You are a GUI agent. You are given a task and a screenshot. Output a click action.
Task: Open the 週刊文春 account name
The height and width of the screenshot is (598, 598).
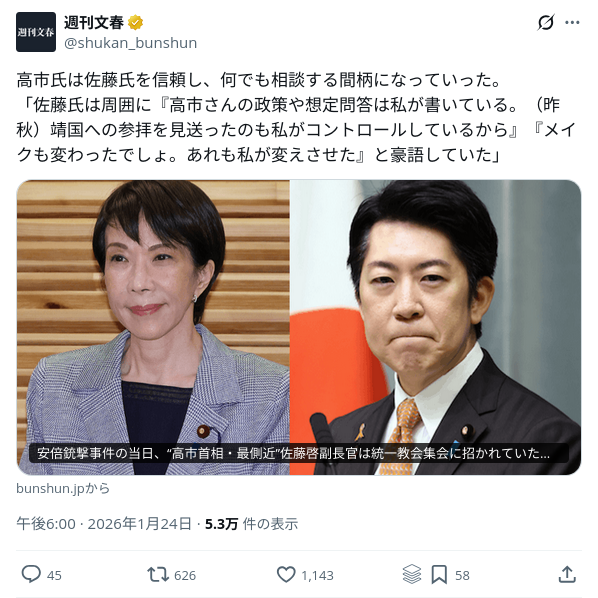[93, 23]
